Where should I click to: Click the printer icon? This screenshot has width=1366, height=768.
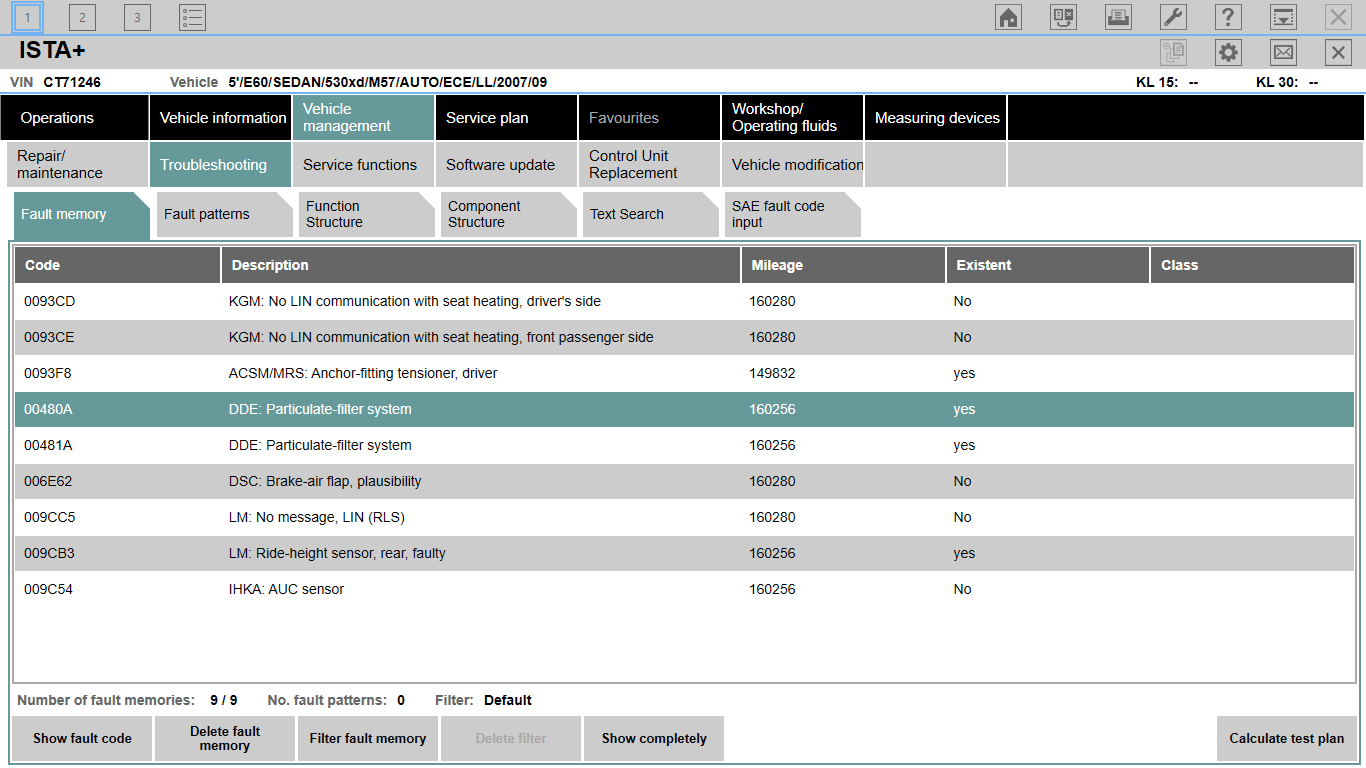[1118, 17]
